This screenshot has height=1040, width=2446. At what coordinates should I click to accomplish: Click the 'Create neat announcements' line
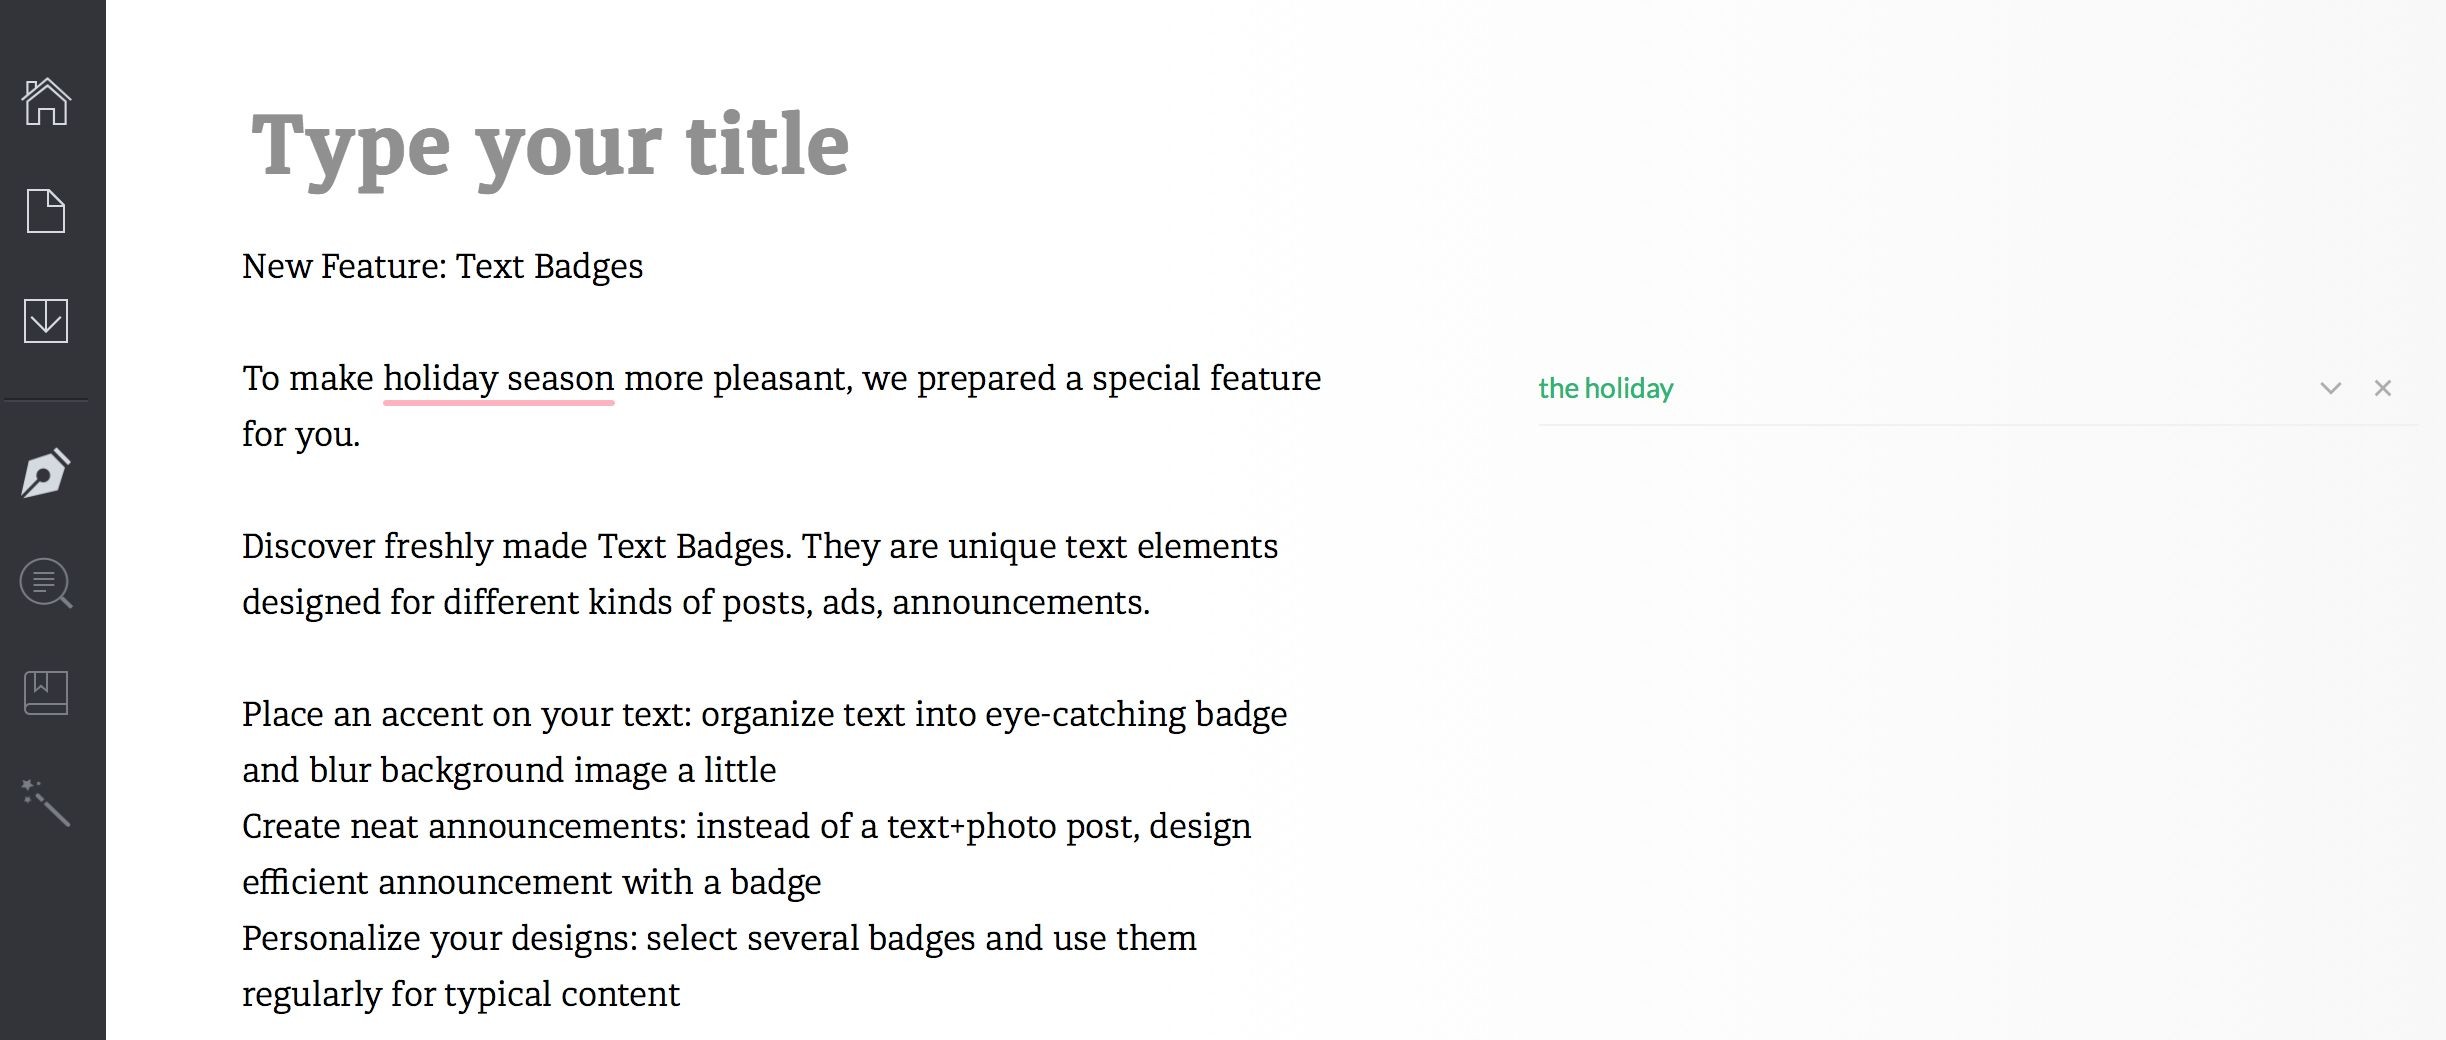tap(747, 826)
